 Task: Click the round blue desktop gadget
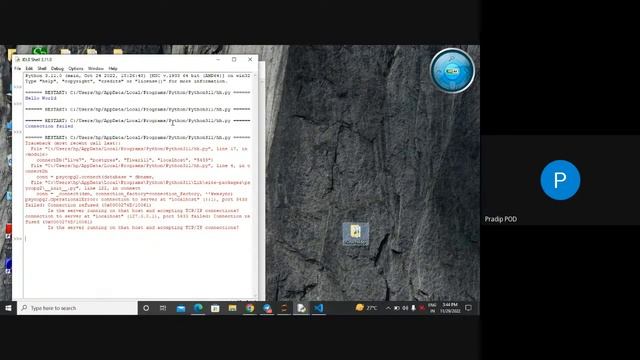click(x=452, y=71)
